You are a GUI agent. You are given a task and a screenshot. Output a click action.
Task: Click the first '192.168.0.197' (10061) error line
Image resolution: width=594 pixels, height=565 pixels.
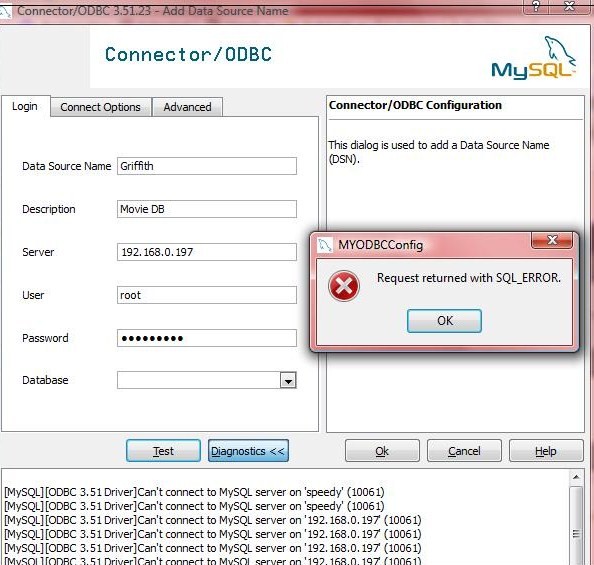pyautogui.click(x=213, y=520)
